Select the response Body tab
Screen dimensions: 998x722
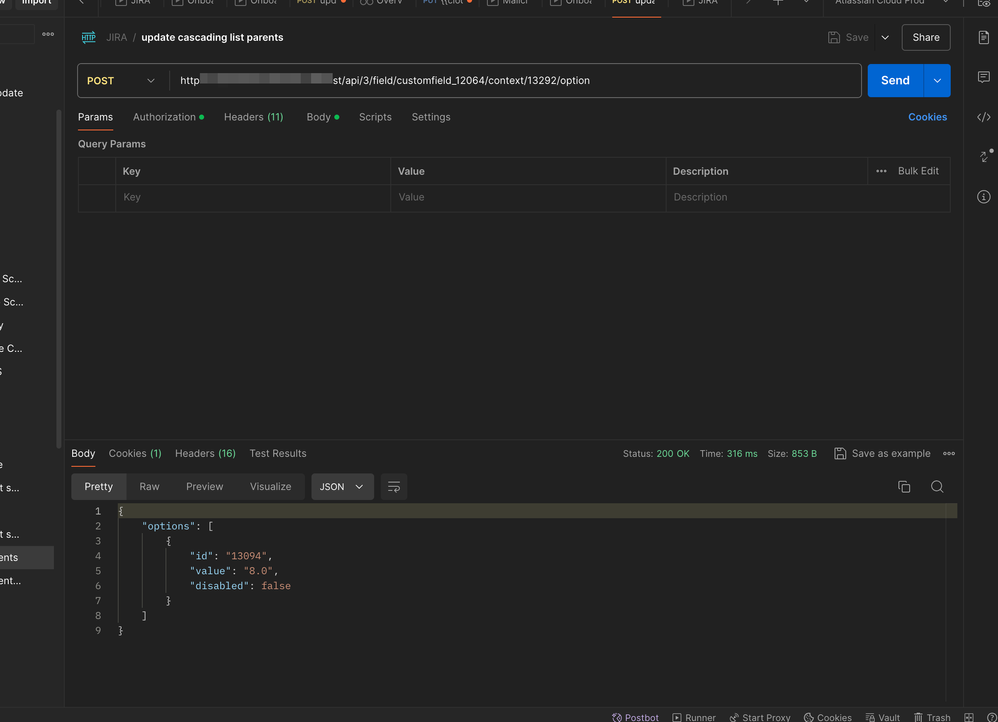[83, 454]
